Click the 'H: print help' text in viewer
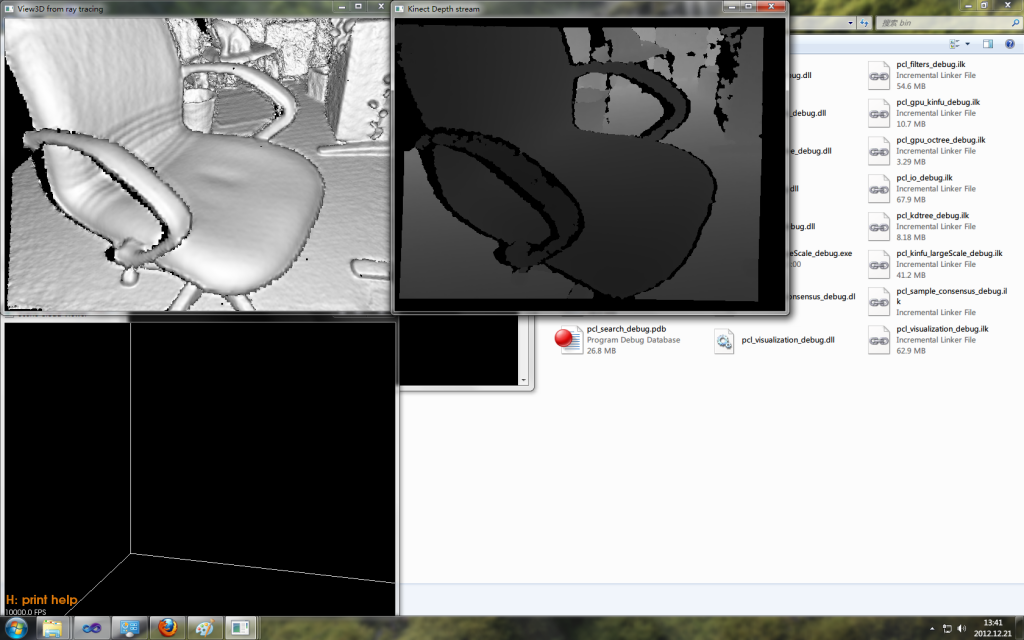The image size is (1024, 640). click(x=41, y=600)
